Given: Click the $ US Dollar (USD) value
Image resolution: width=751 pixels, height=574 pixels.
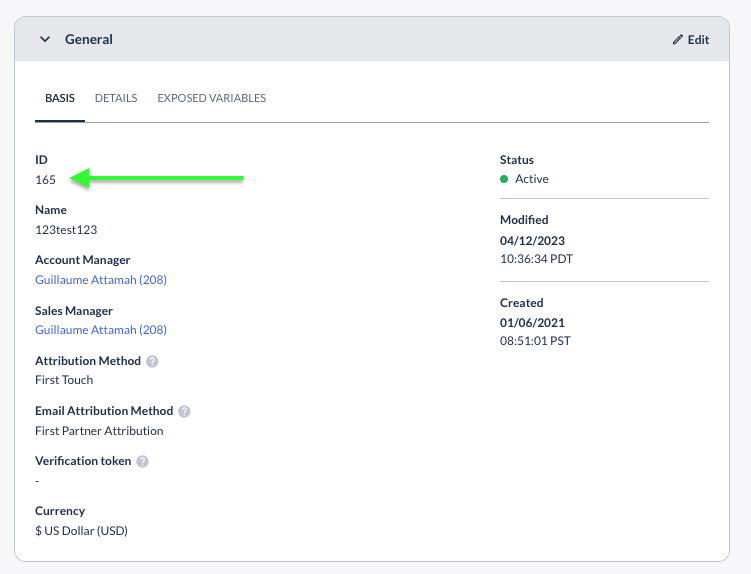Looking at the screenshot, I should click(81, 531).
